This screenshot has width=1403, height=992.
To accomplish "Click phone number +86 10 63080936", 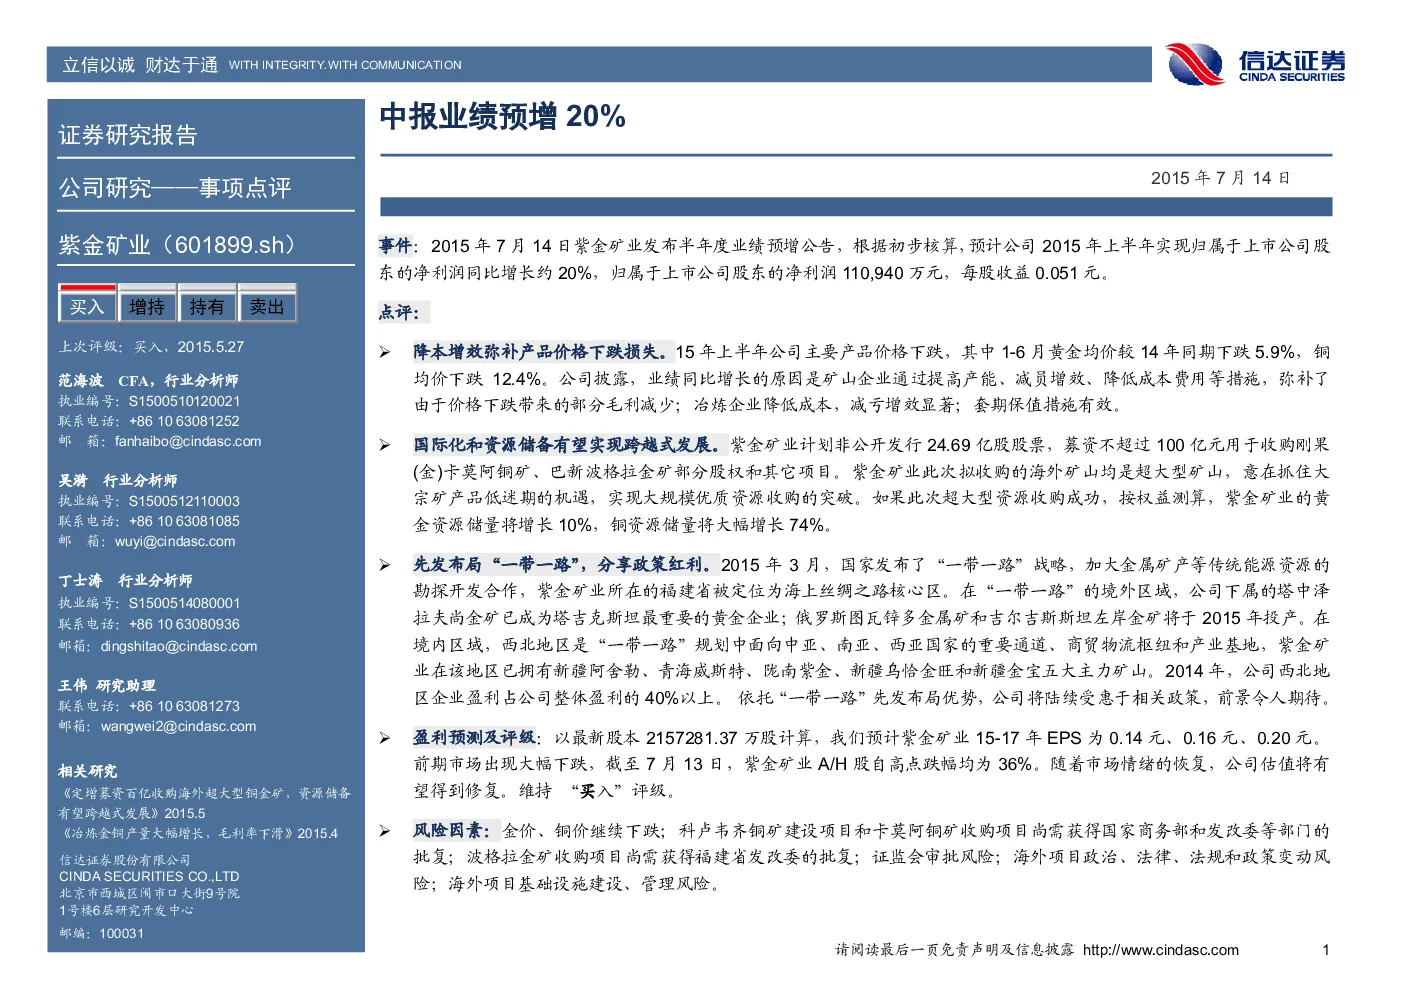I will coord(184,624).
